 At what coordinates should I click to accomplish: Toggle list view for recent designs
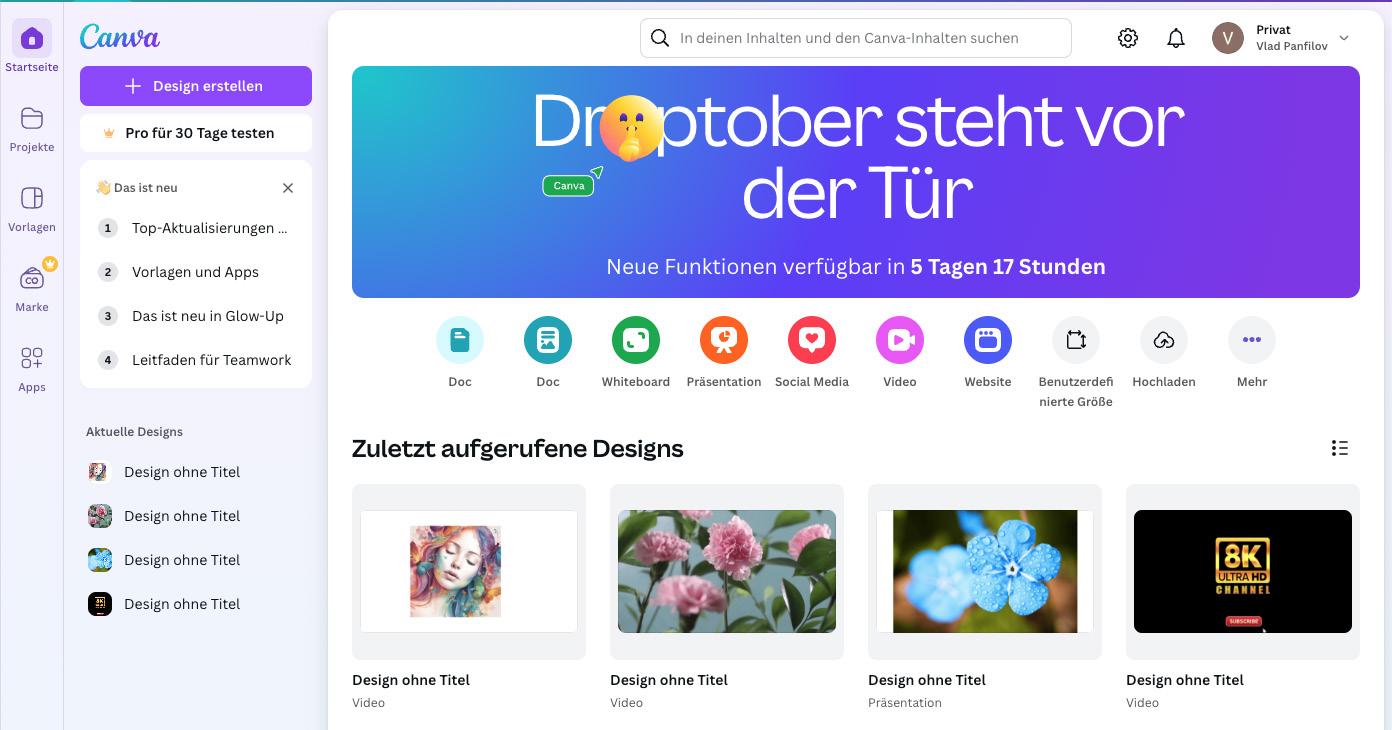[x=1340, y=448]
